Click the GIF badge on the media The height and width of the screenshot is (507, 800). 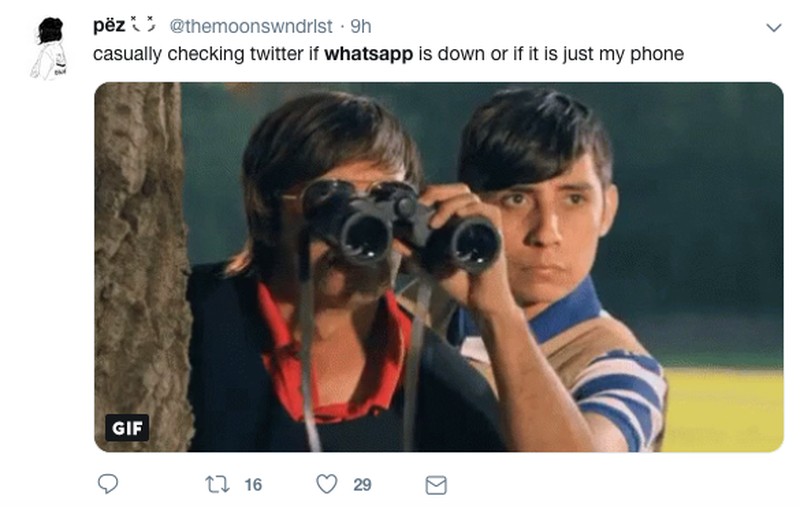127,427
